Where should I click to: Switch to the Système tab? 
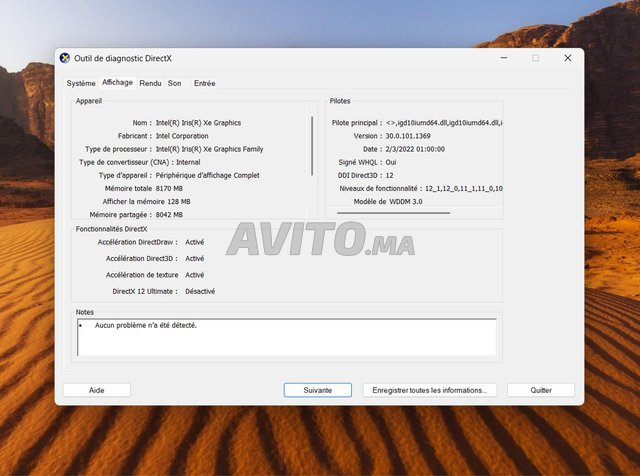81,83
